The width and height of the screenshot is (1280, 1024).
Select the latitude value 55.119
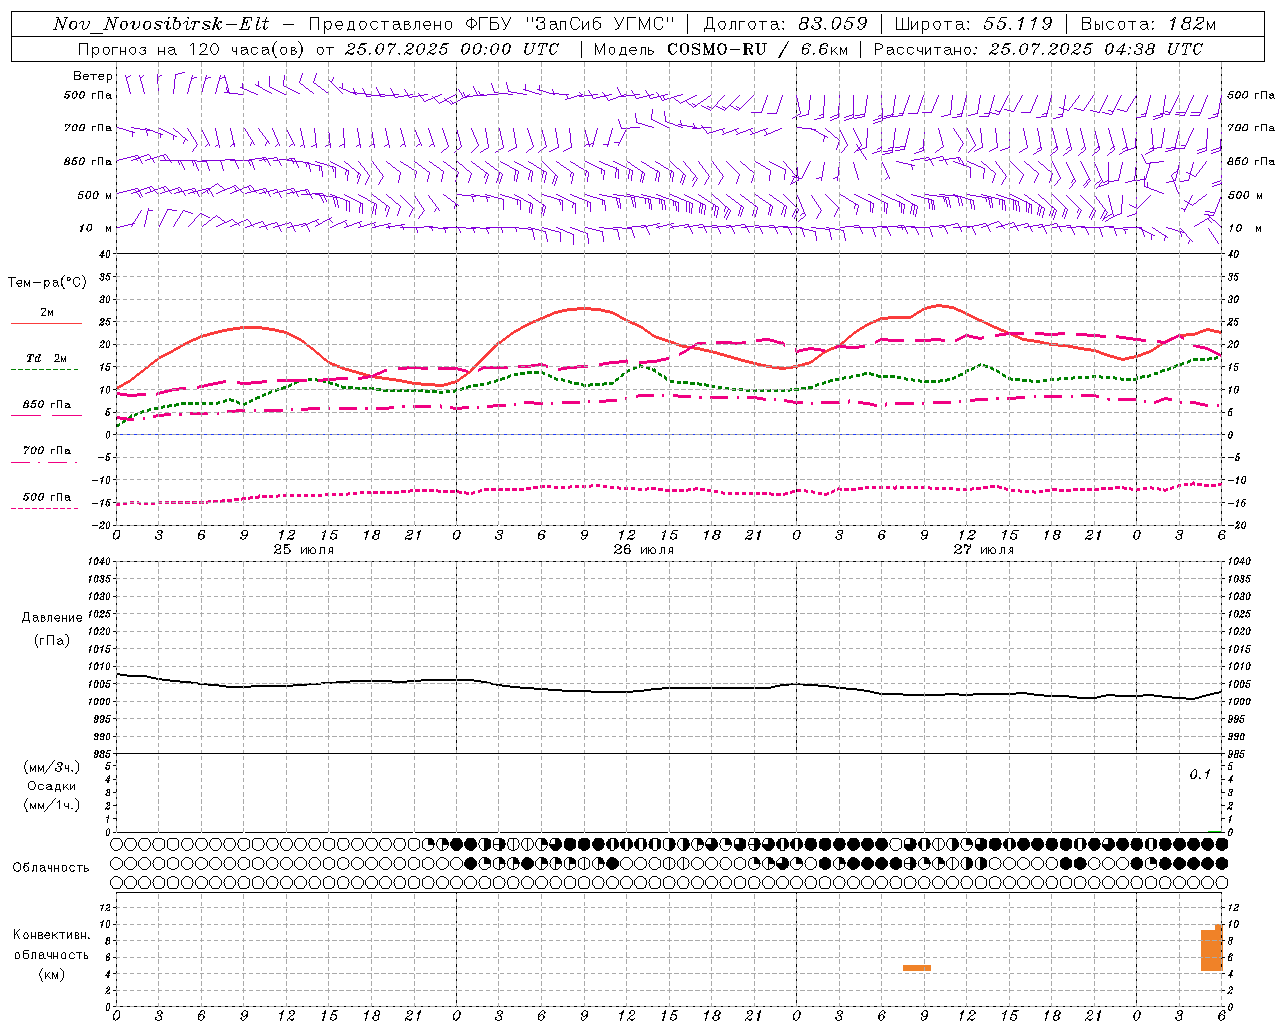[1017, 24]
